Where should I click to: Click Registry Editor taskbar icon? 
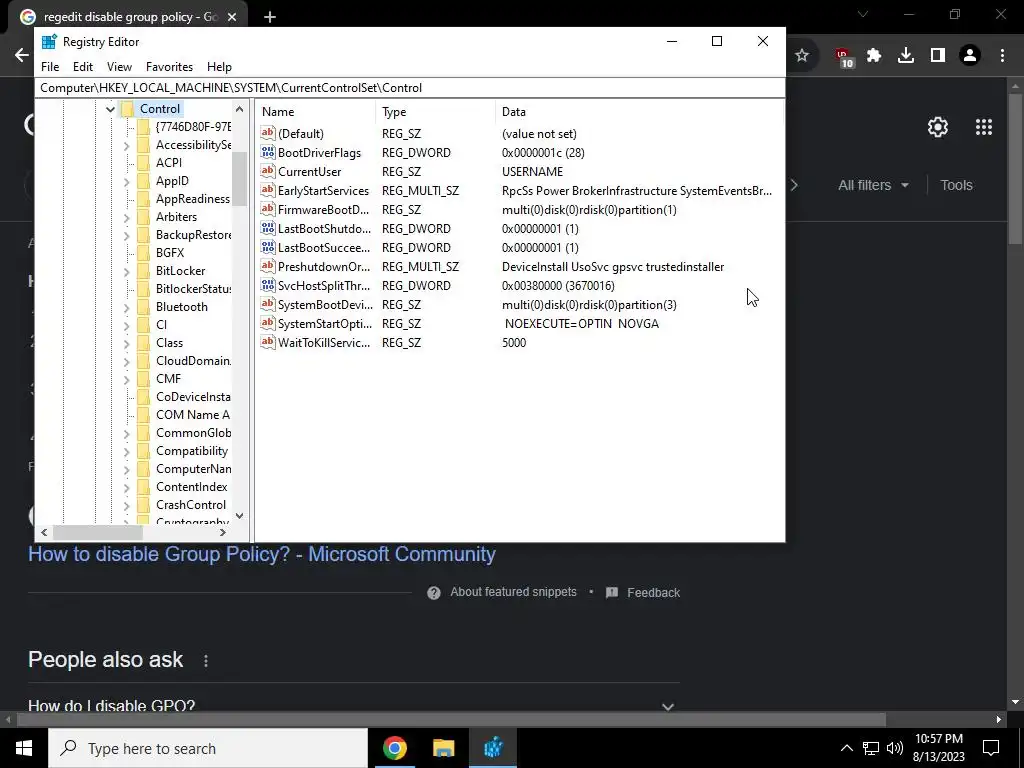pos(493,748)
